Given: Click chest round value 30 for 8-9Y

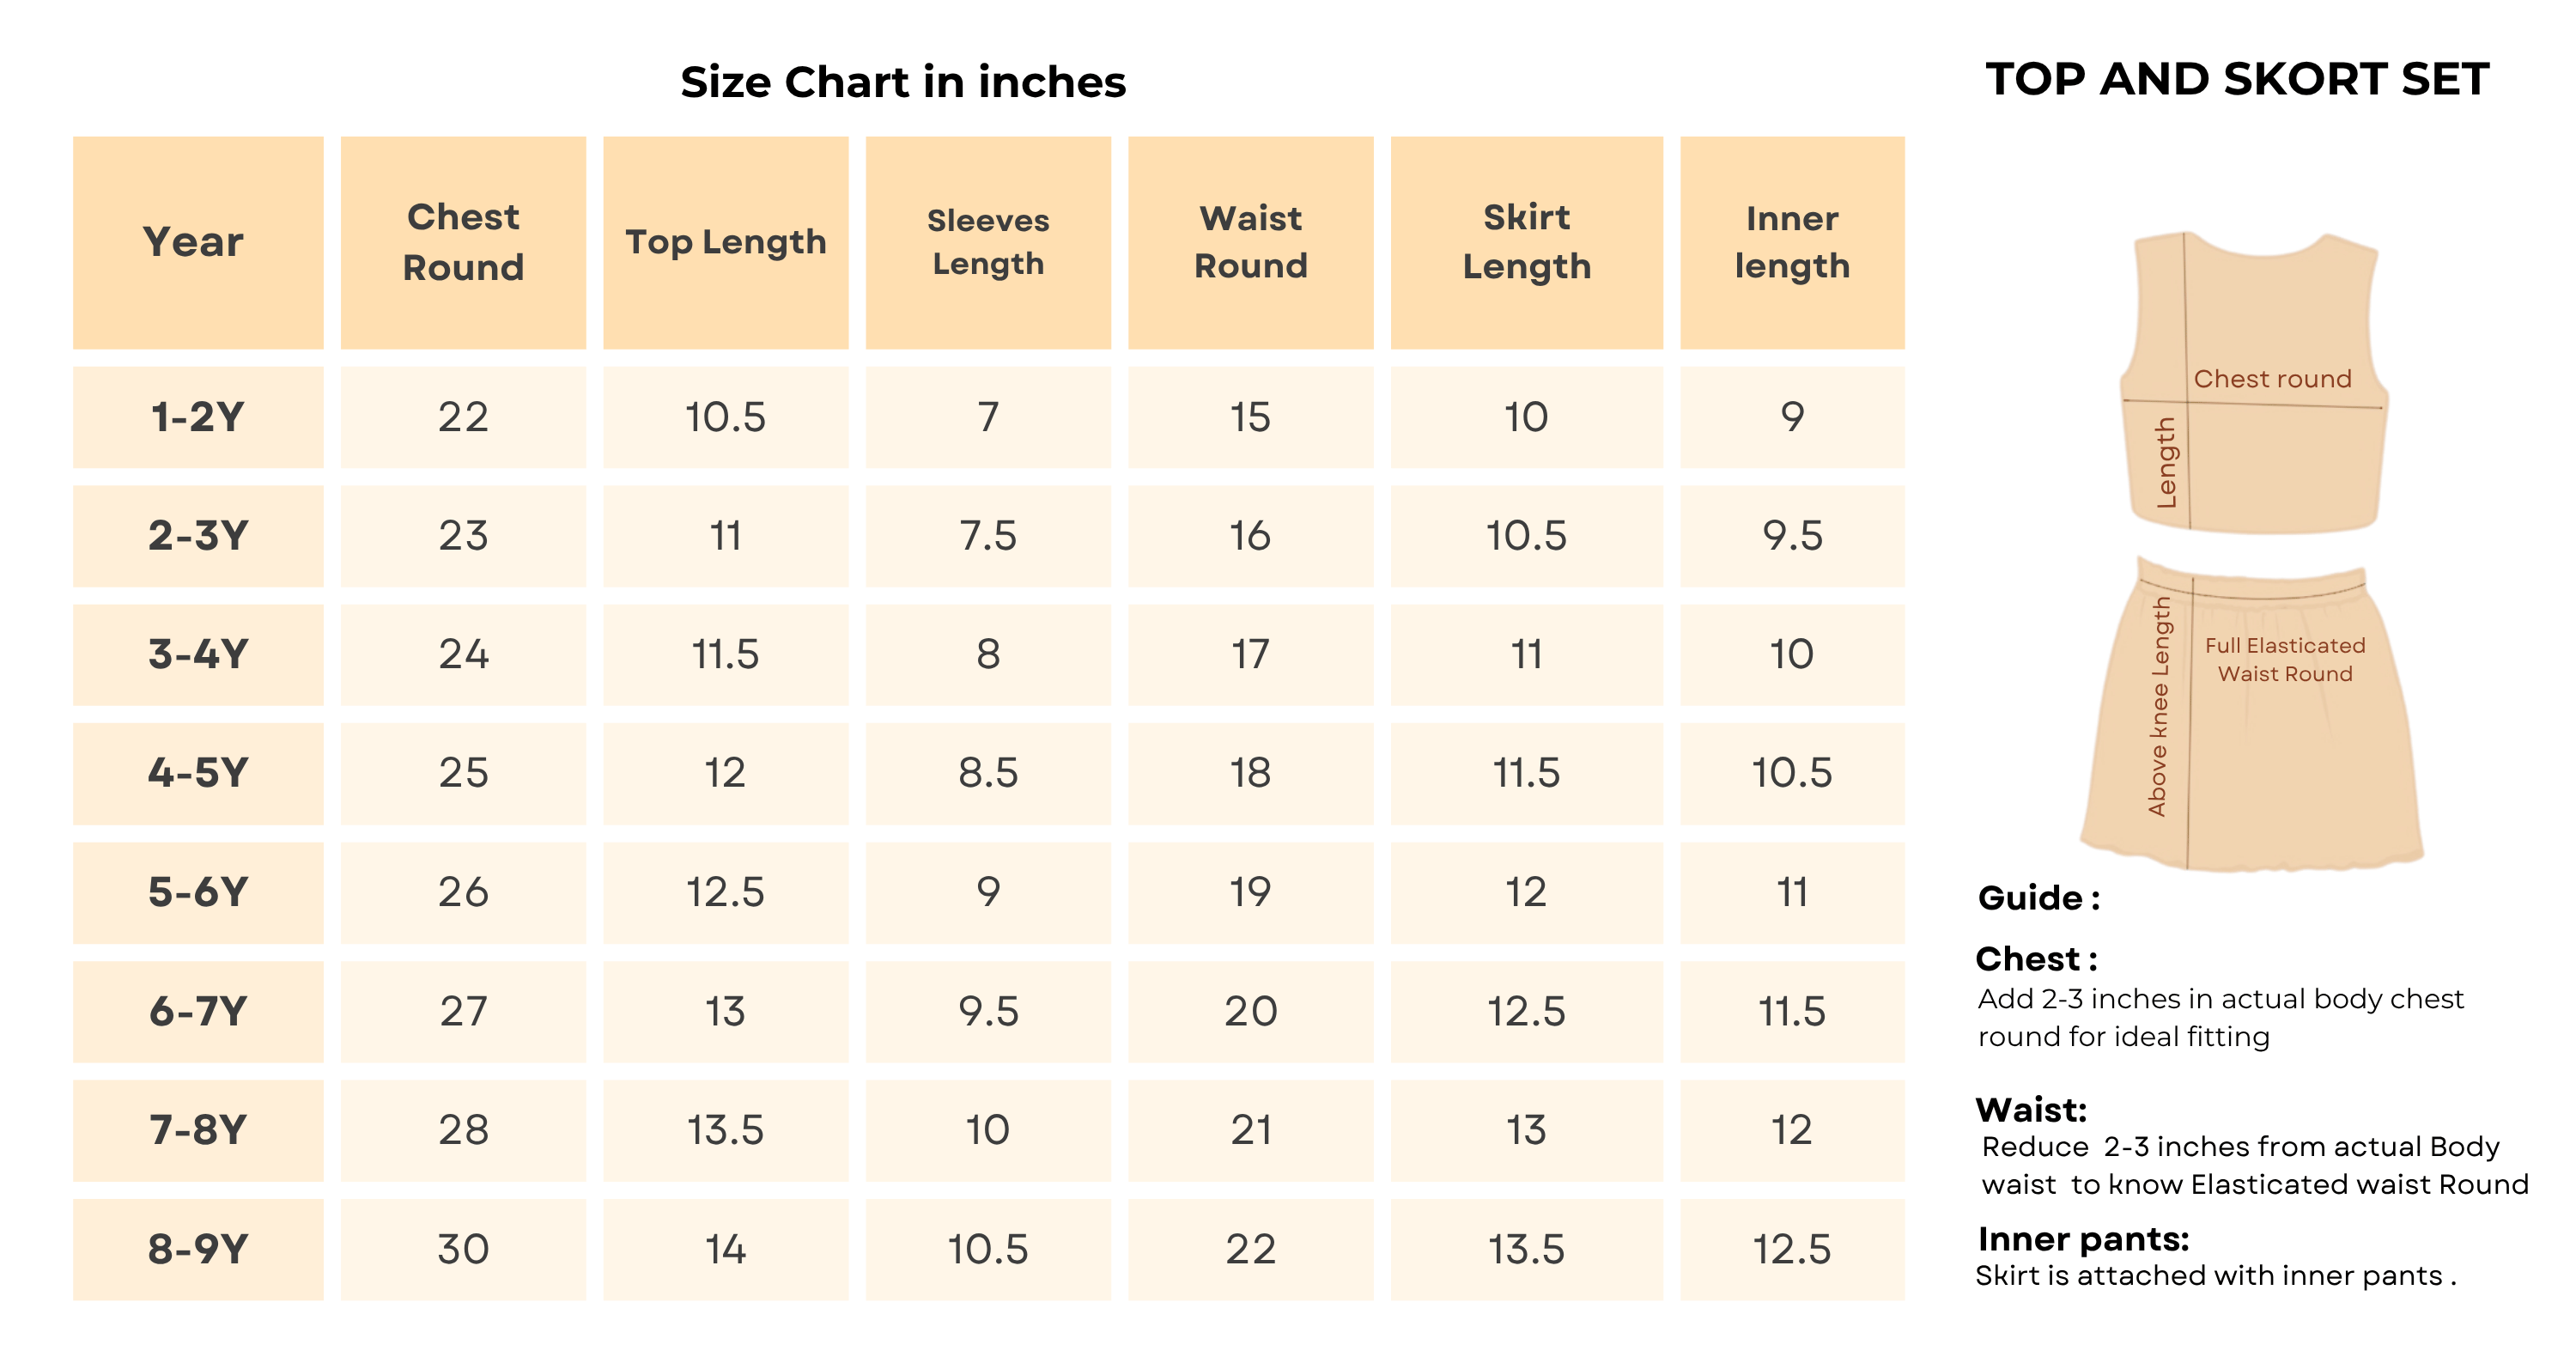Looking at the screenshot, I should 463,1249.
